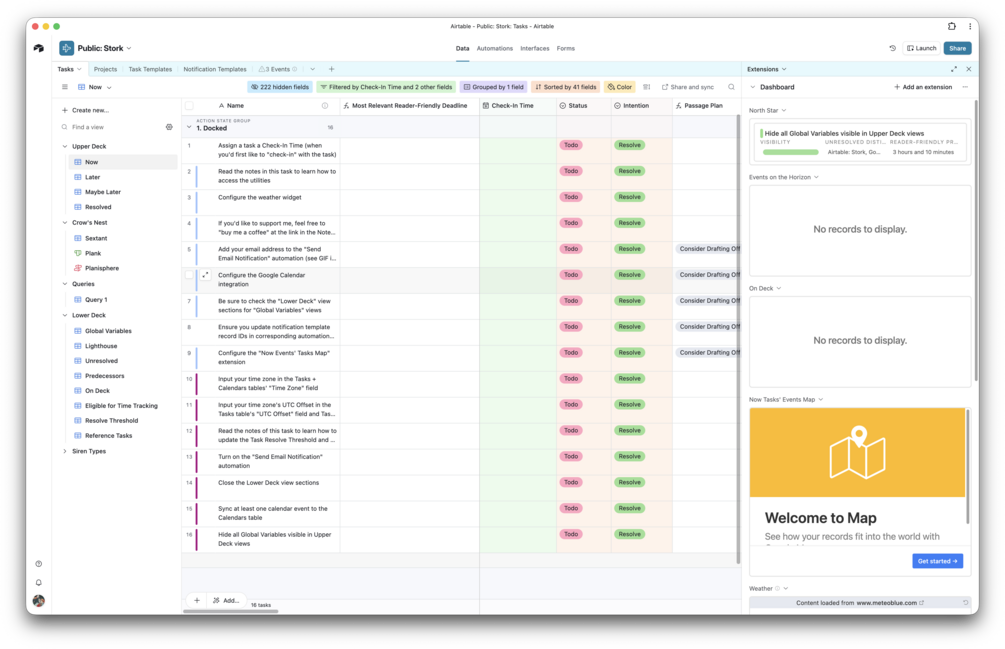Click the add record plus icon
Image resolution: width=1005 pixels, height=649 pixels.
[197, 600]
